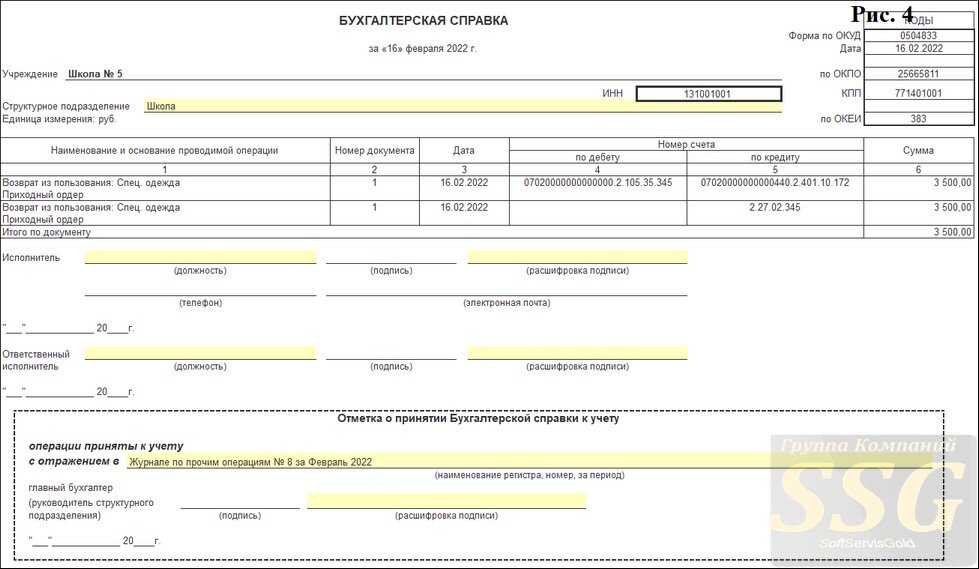Screen dimensions: 979x569
Task: Click the Ответственный исполнитель расшифровка подписи field
Action: (578, 353)
